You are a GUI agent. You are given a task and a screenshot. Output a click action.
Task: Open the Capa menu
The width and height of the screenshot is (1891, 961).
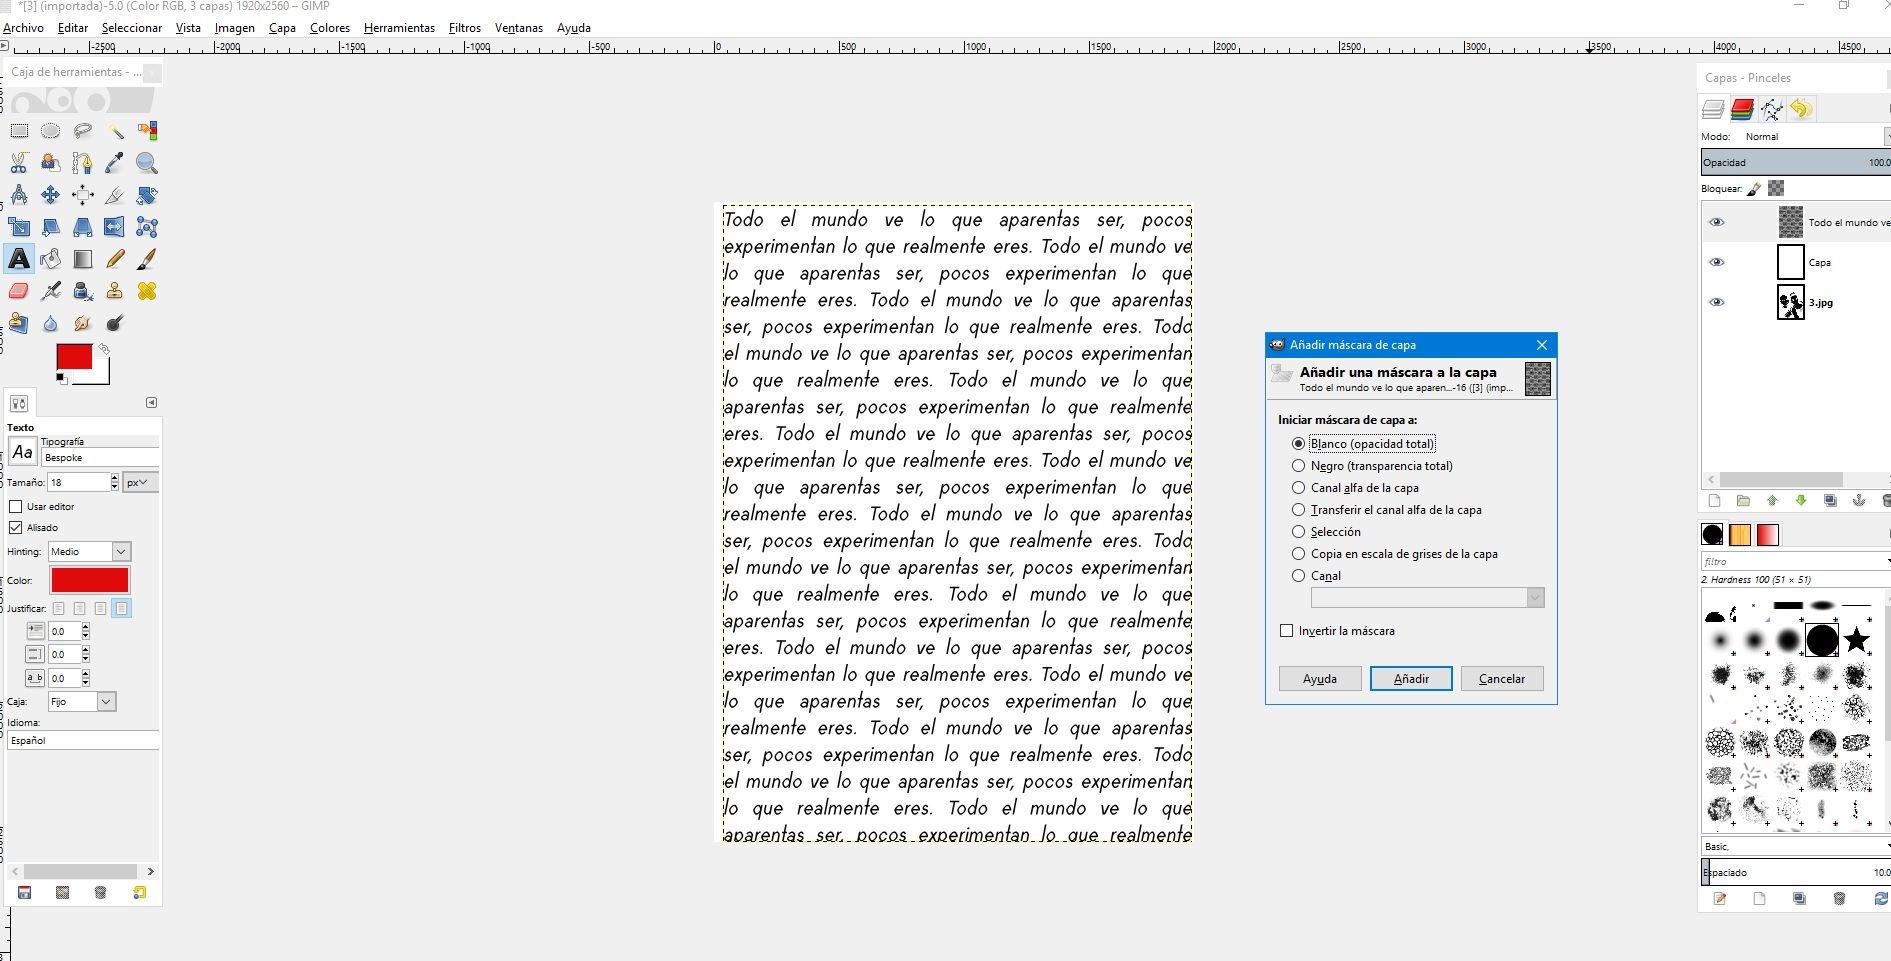282,28
